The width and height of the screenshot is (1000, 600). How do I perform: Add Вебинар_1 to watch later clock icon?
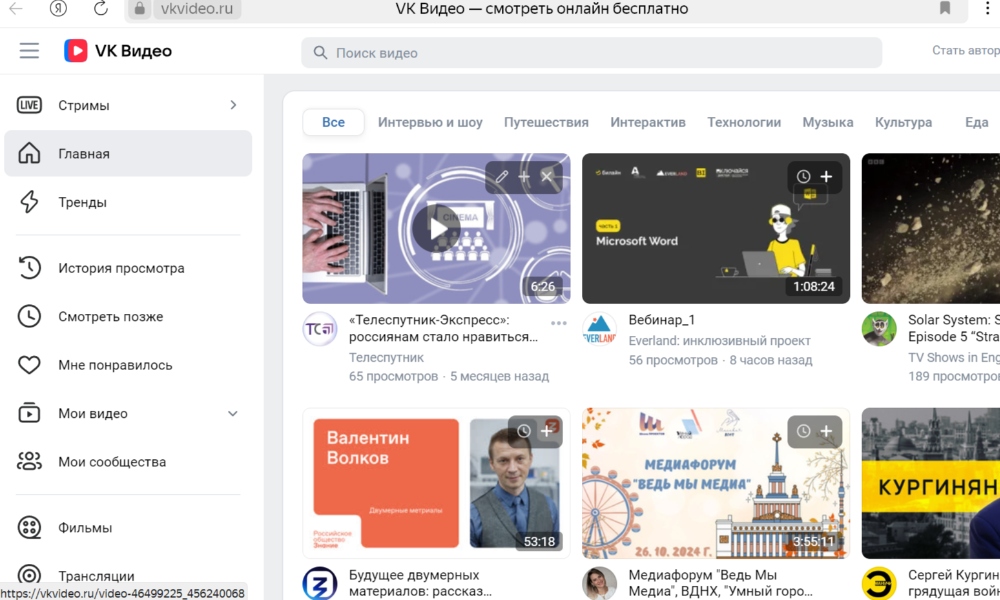coord(804,177)
